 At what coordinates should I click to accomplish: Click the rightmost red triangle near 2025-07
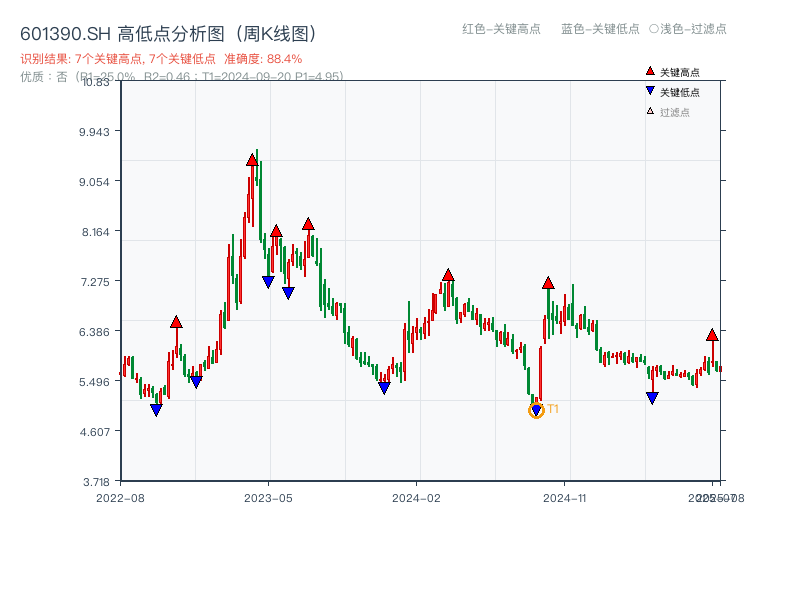pyautogui.click(x=711, y=336)
